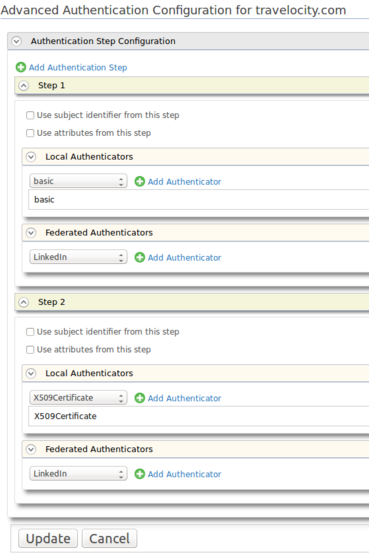Toggle Step 2 Local Authenticators section chevron
This screenshot has height=557, width=369.
[31, 373]
